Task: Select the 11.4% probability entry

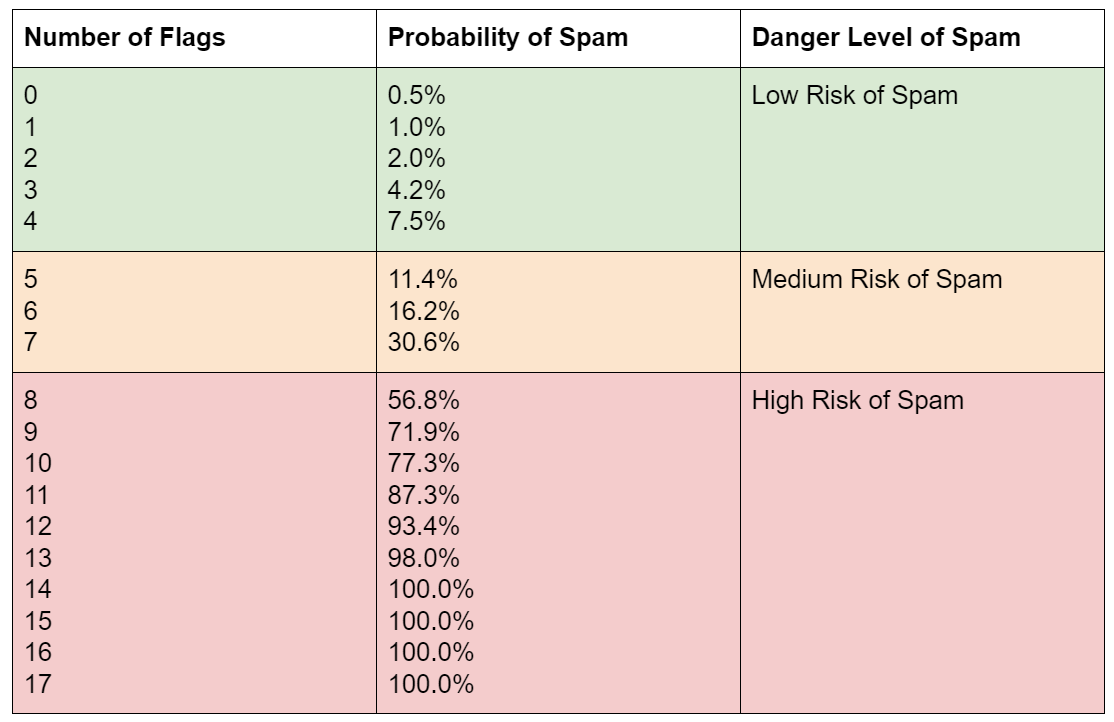Action: click(x=423, y=280)
